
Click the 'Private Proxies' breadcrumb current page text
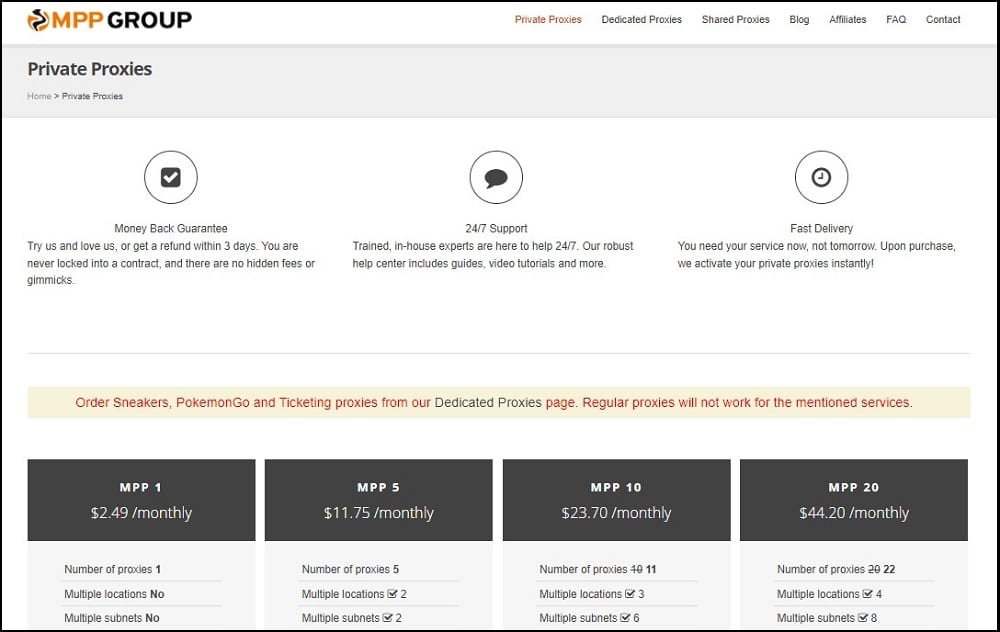[x=92, y=96]
